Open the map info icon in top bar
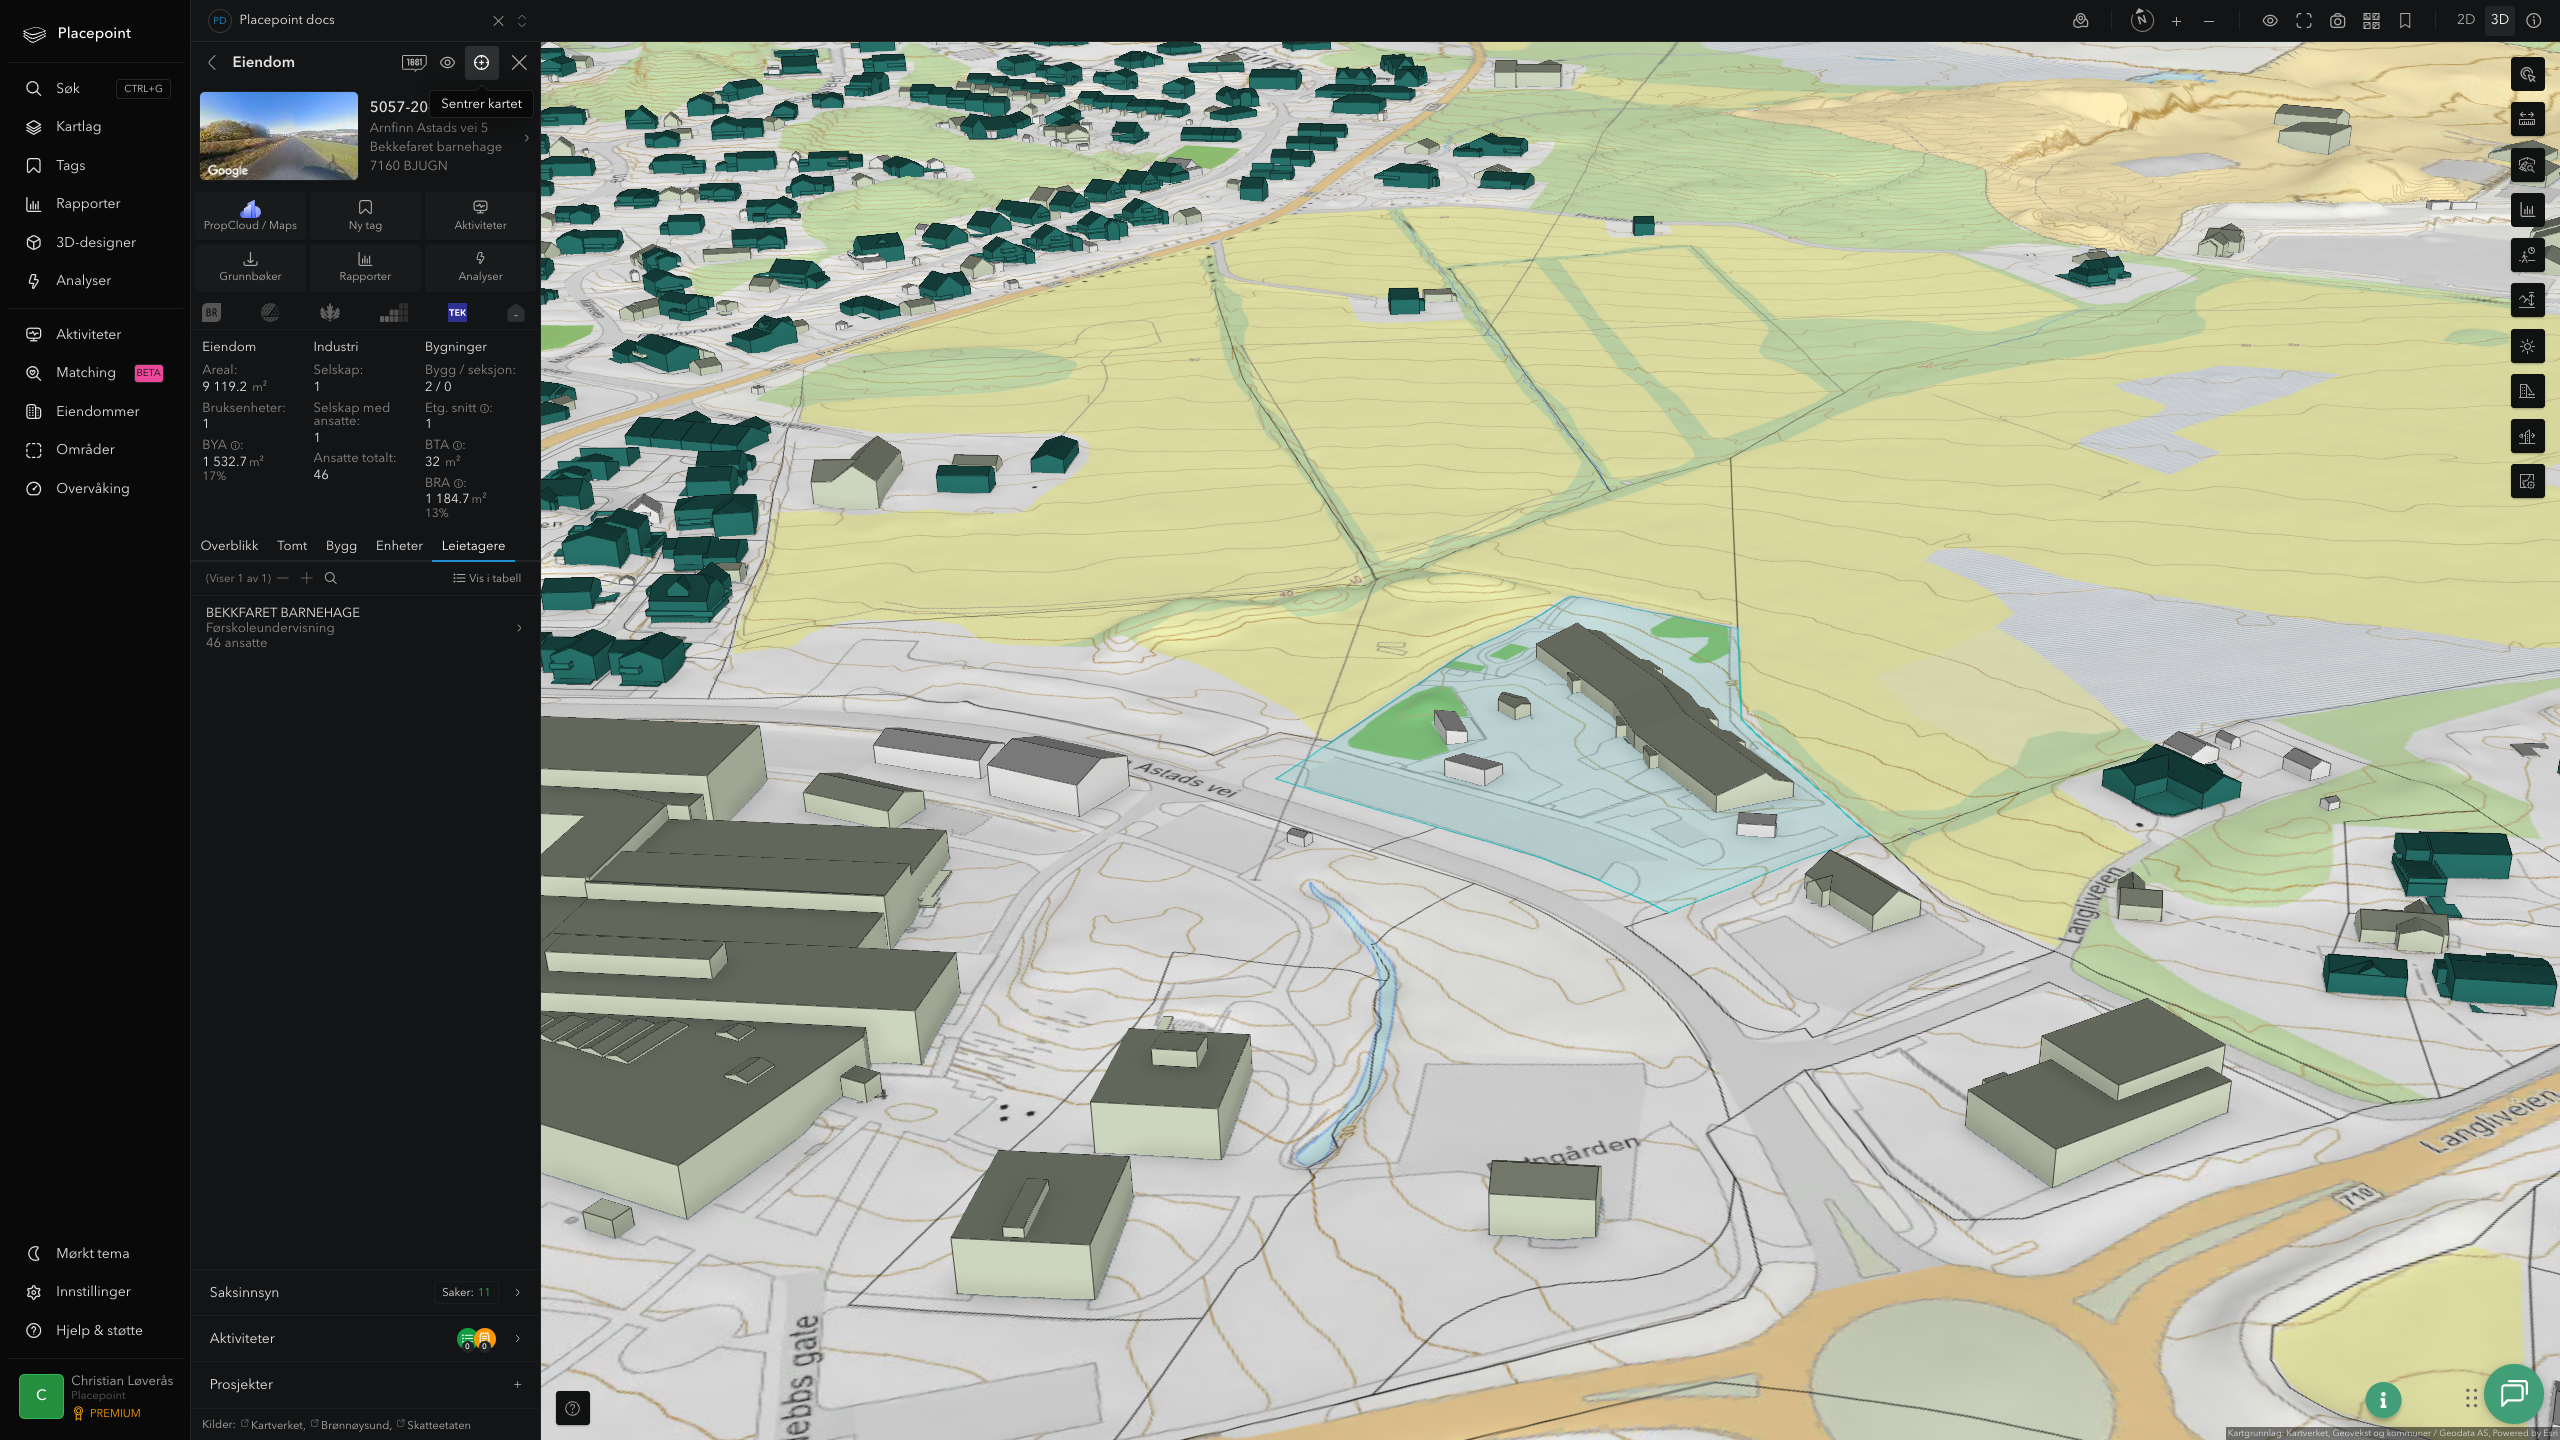The image size is (2560, 1440). click(2533, 20)
